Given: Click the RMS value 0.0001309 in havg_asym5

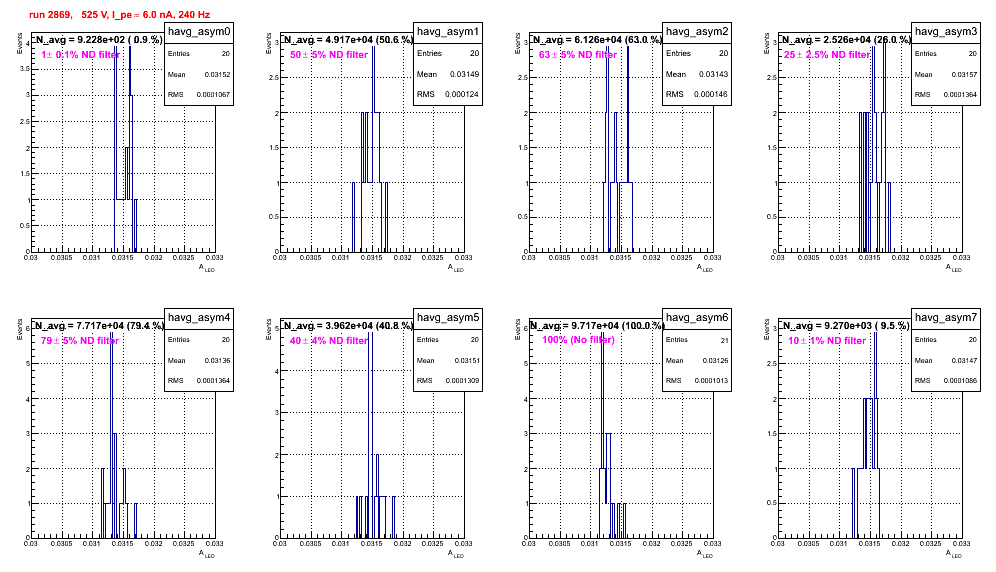Looking at the screenshot, I should point(462,381).
